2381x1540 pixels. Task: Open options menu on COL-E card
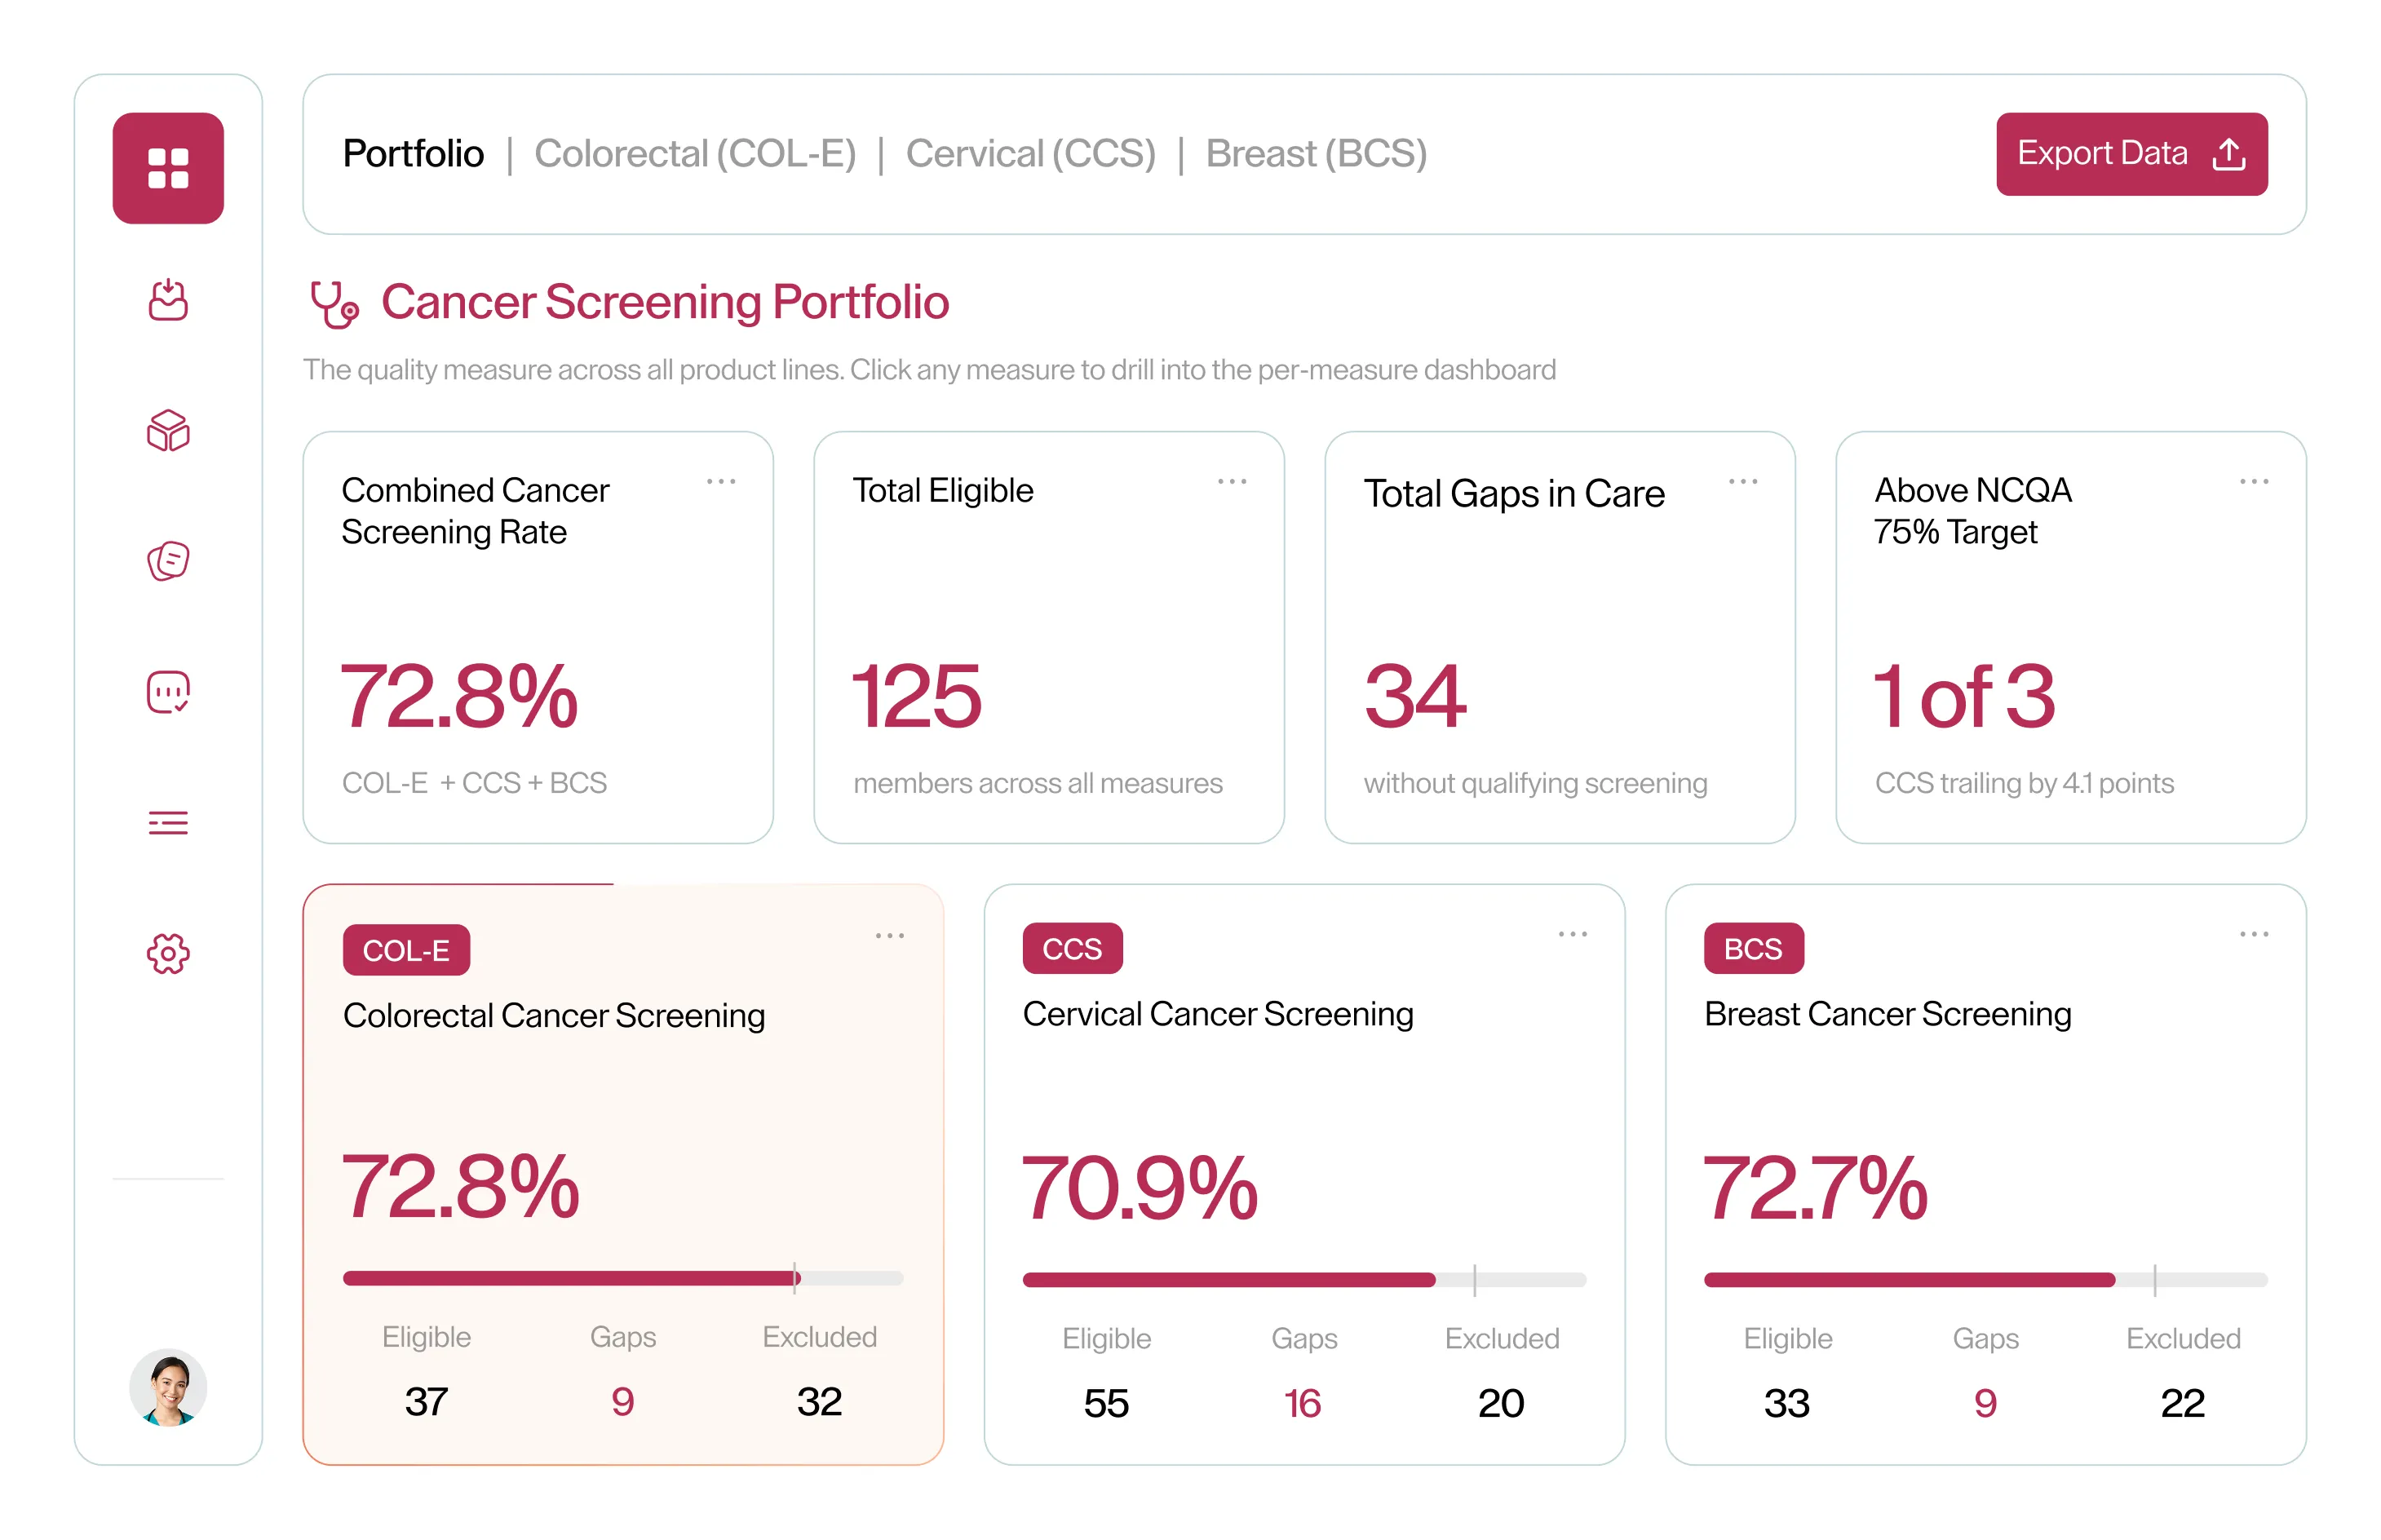pyautogui.click(x=890, y=936)
